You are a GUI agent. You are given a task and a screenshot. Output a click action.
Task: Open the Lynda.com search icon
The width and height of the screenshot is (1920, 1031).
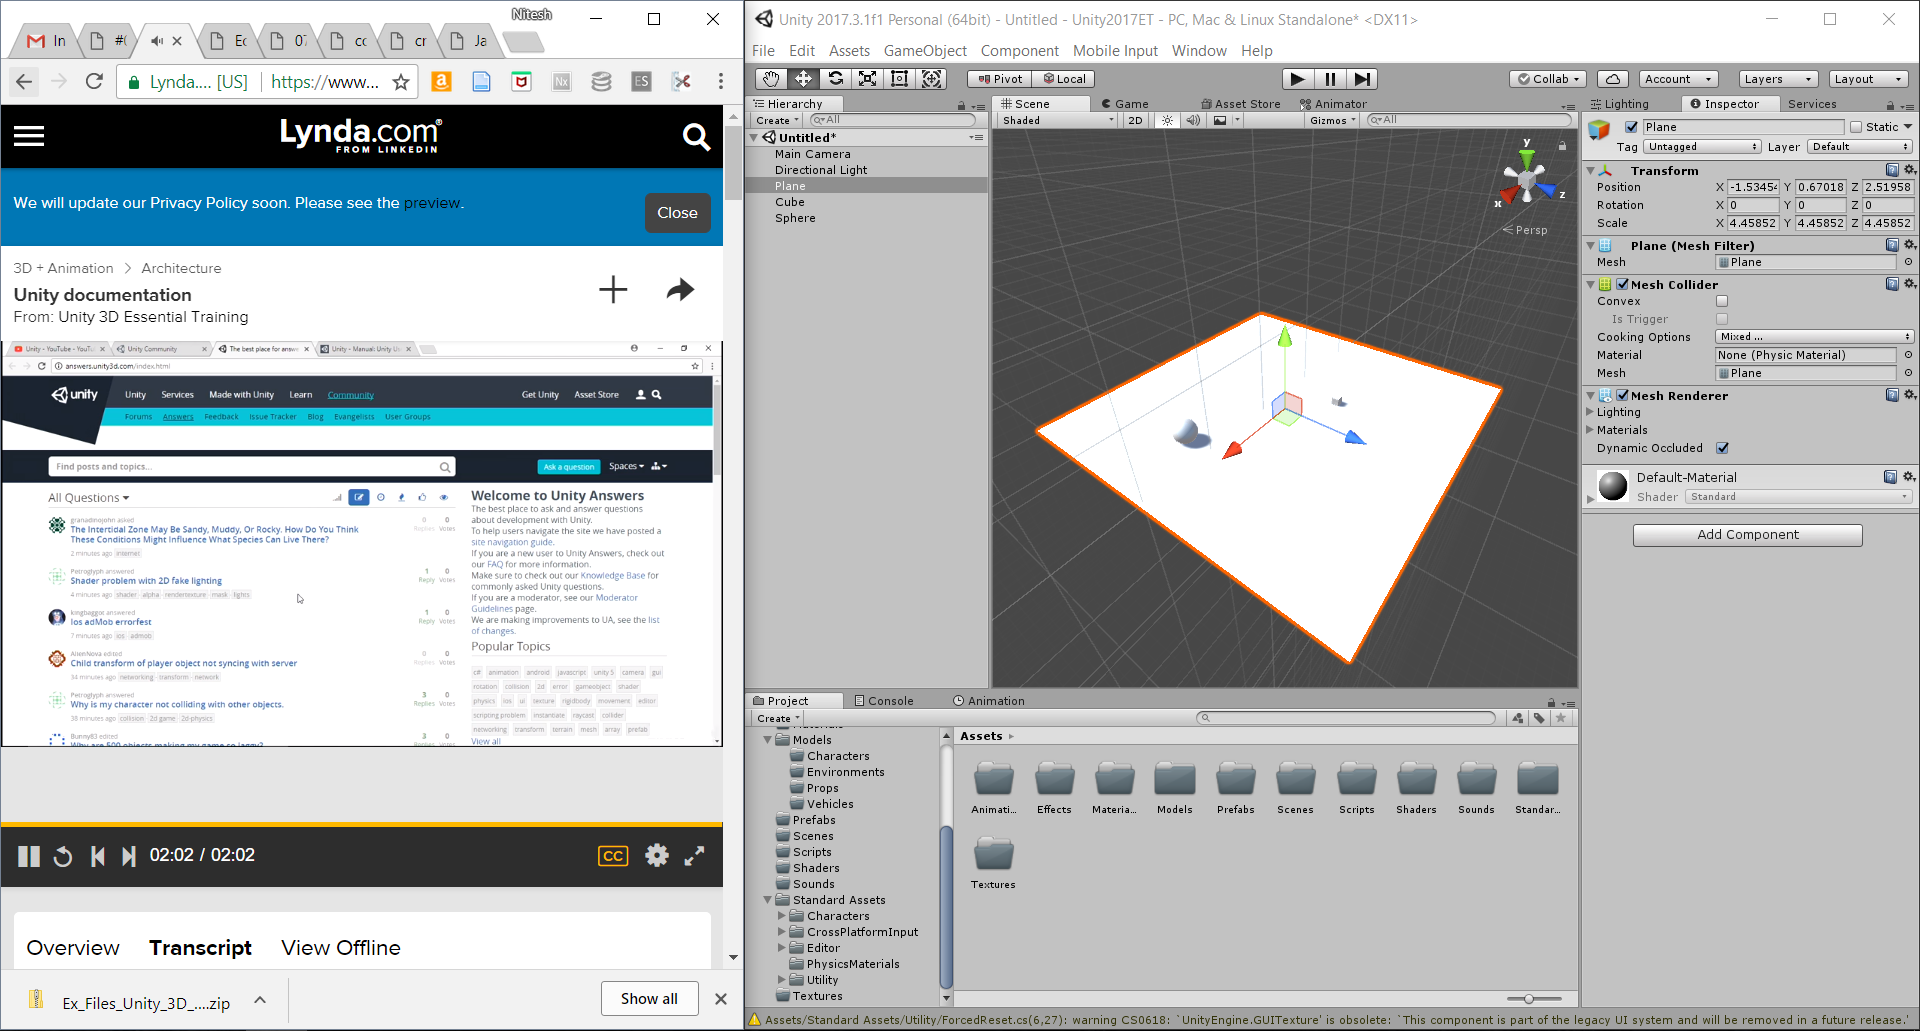pyautogui.click(x=696, y=136)
